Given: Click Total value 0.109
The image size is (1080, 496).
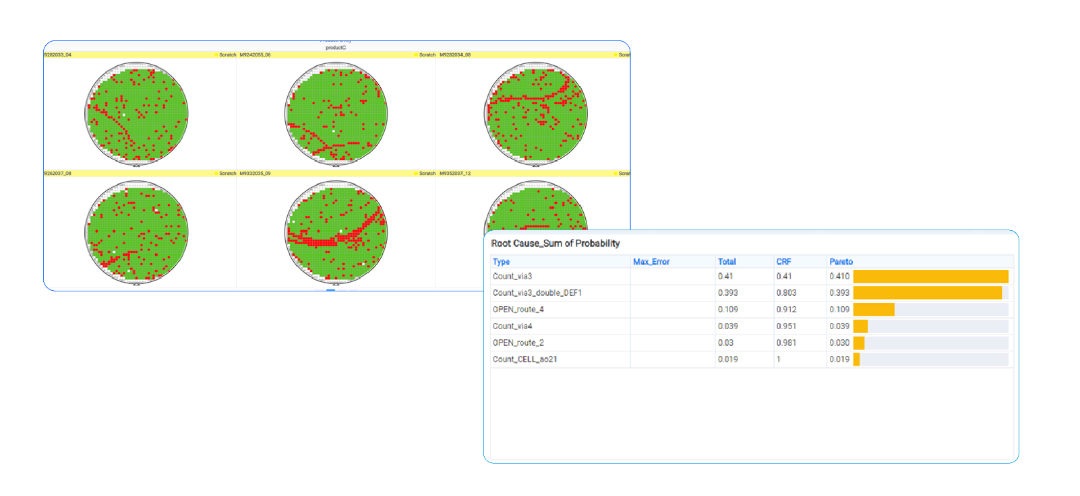Looking at the screenshot, I should pos(728,309).
